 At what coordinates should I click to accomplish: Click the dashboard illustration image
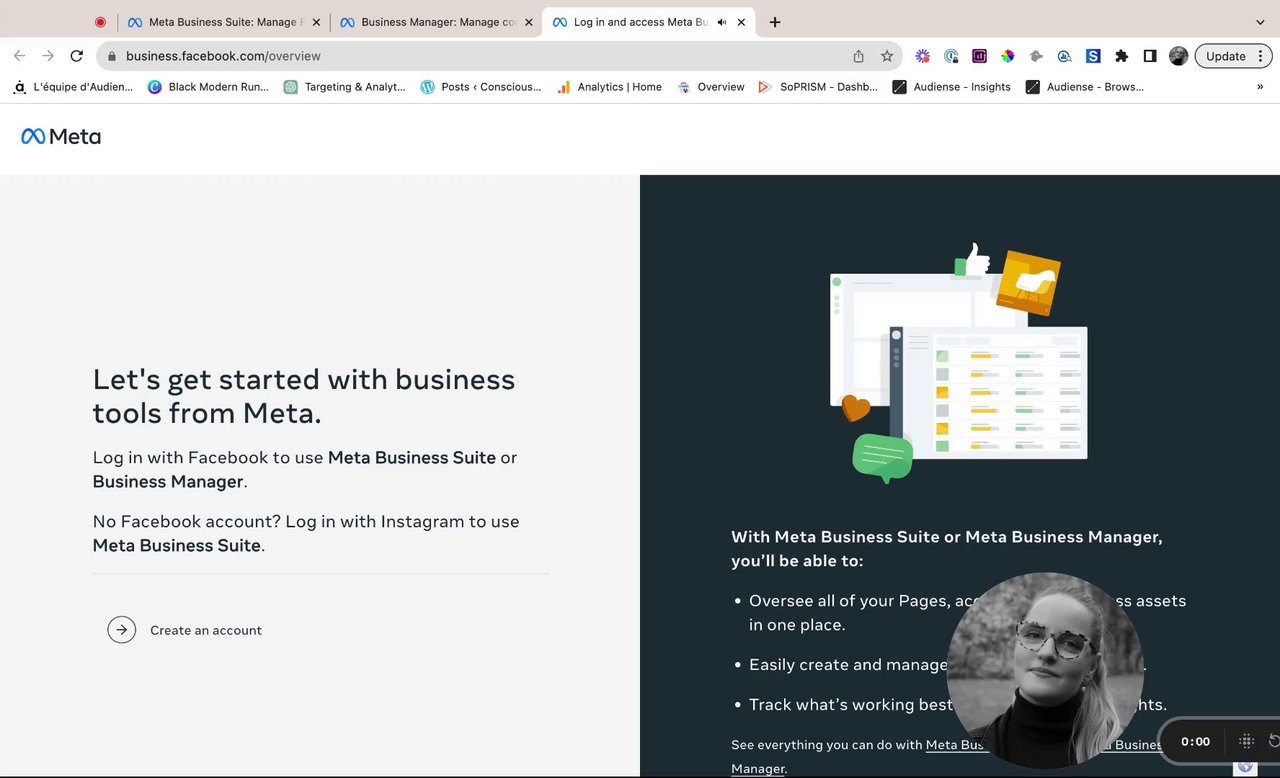pos(958,363)
